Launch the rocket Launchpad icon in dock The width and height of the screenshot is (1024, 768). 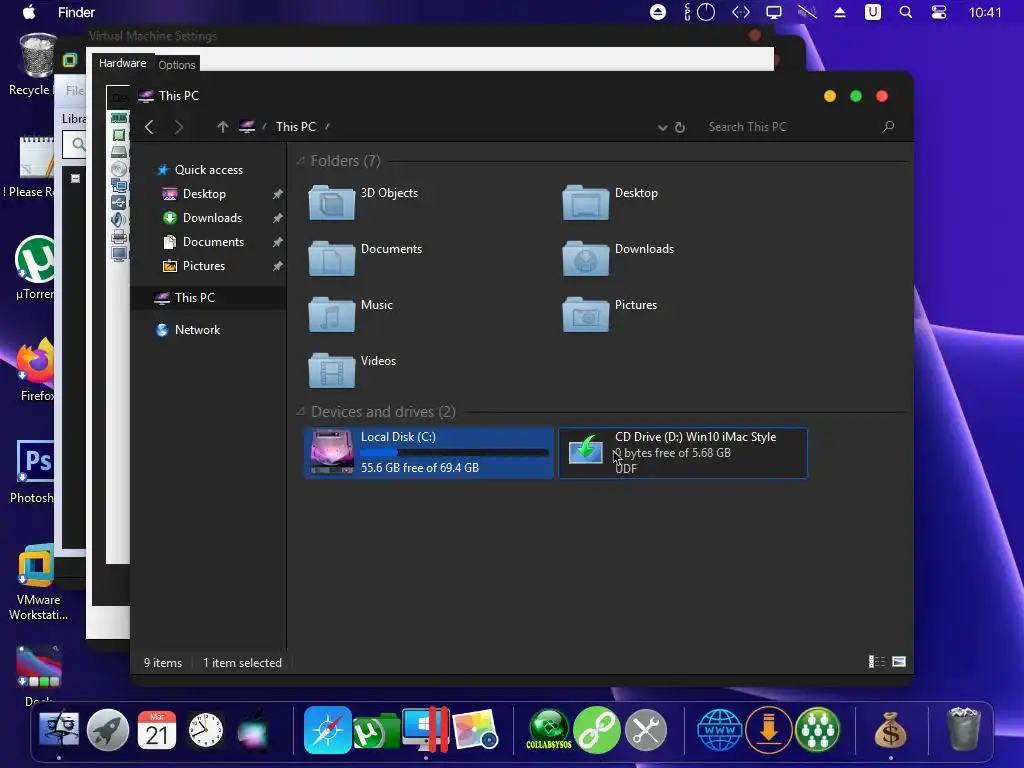point(108,729)
